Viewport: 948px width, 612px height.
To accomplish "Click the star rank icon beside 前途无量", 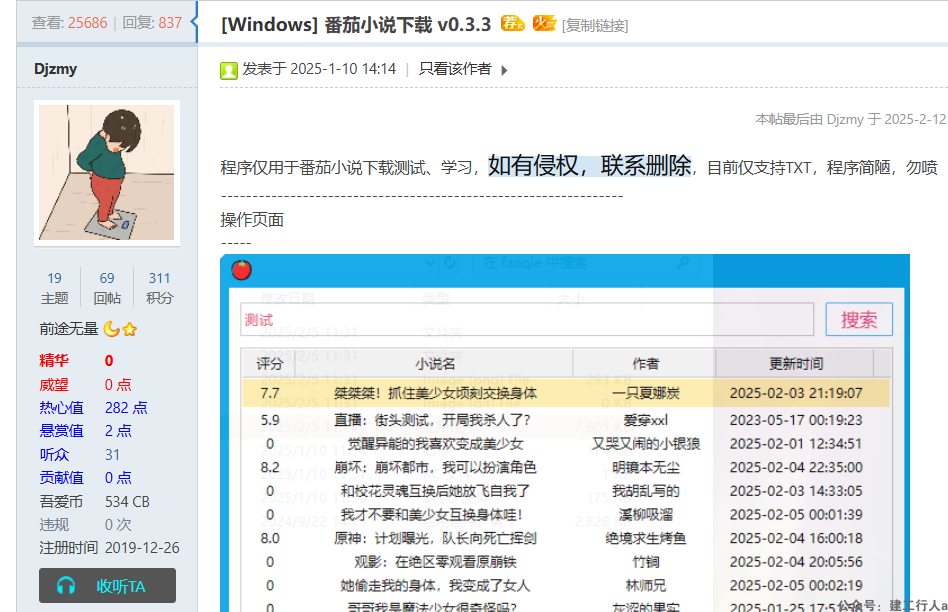I will click(129, 330).
